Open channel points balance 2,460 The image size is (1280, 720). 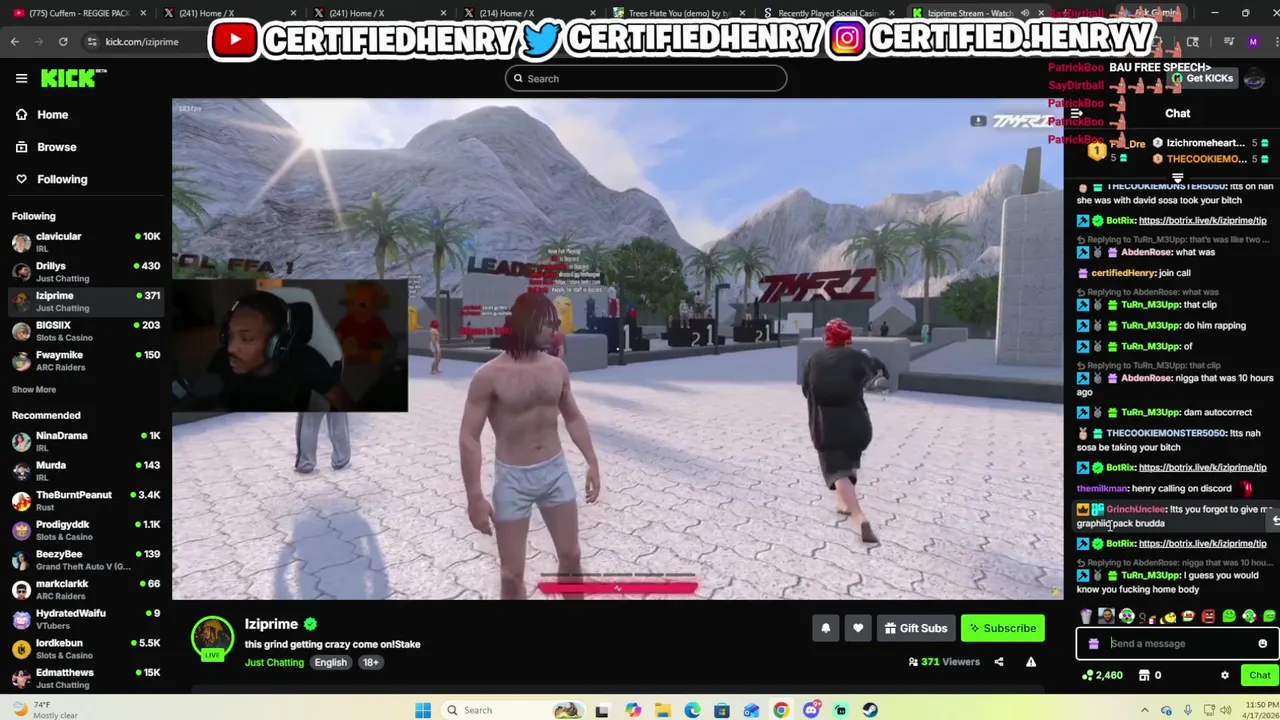click(1102, 675)
